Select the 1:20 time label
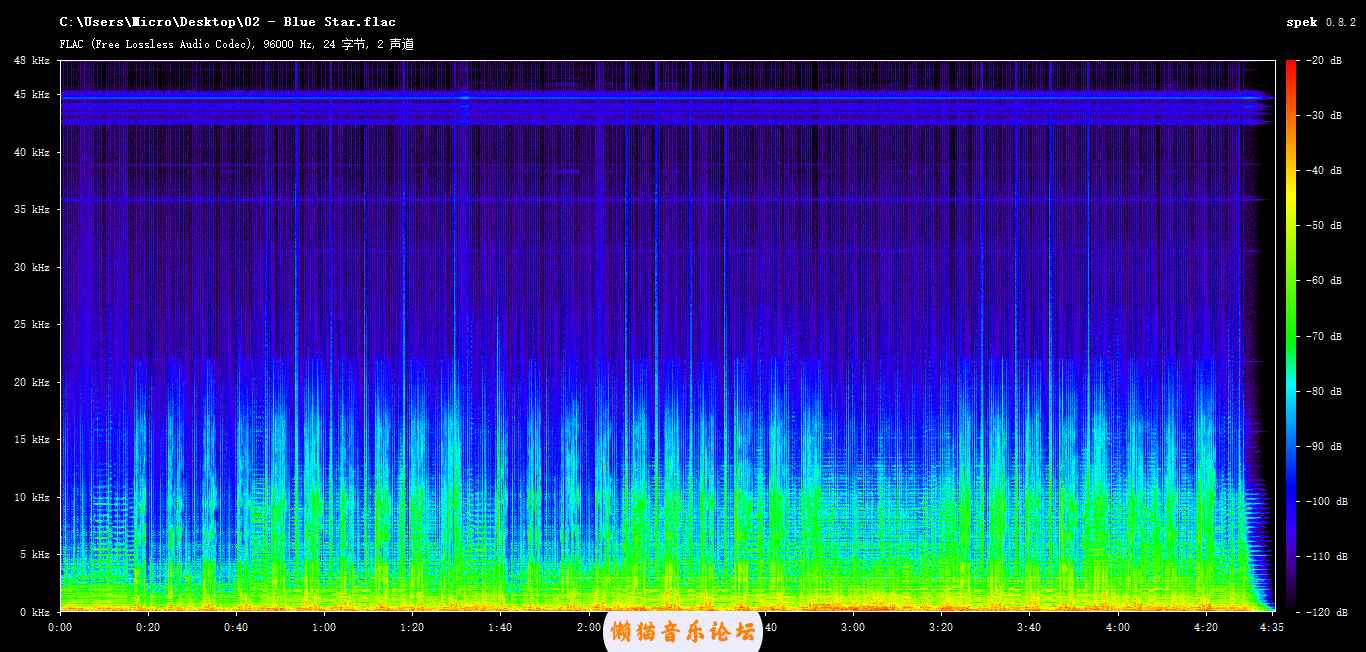This screenshot has width=1366, height=652. 412,627
